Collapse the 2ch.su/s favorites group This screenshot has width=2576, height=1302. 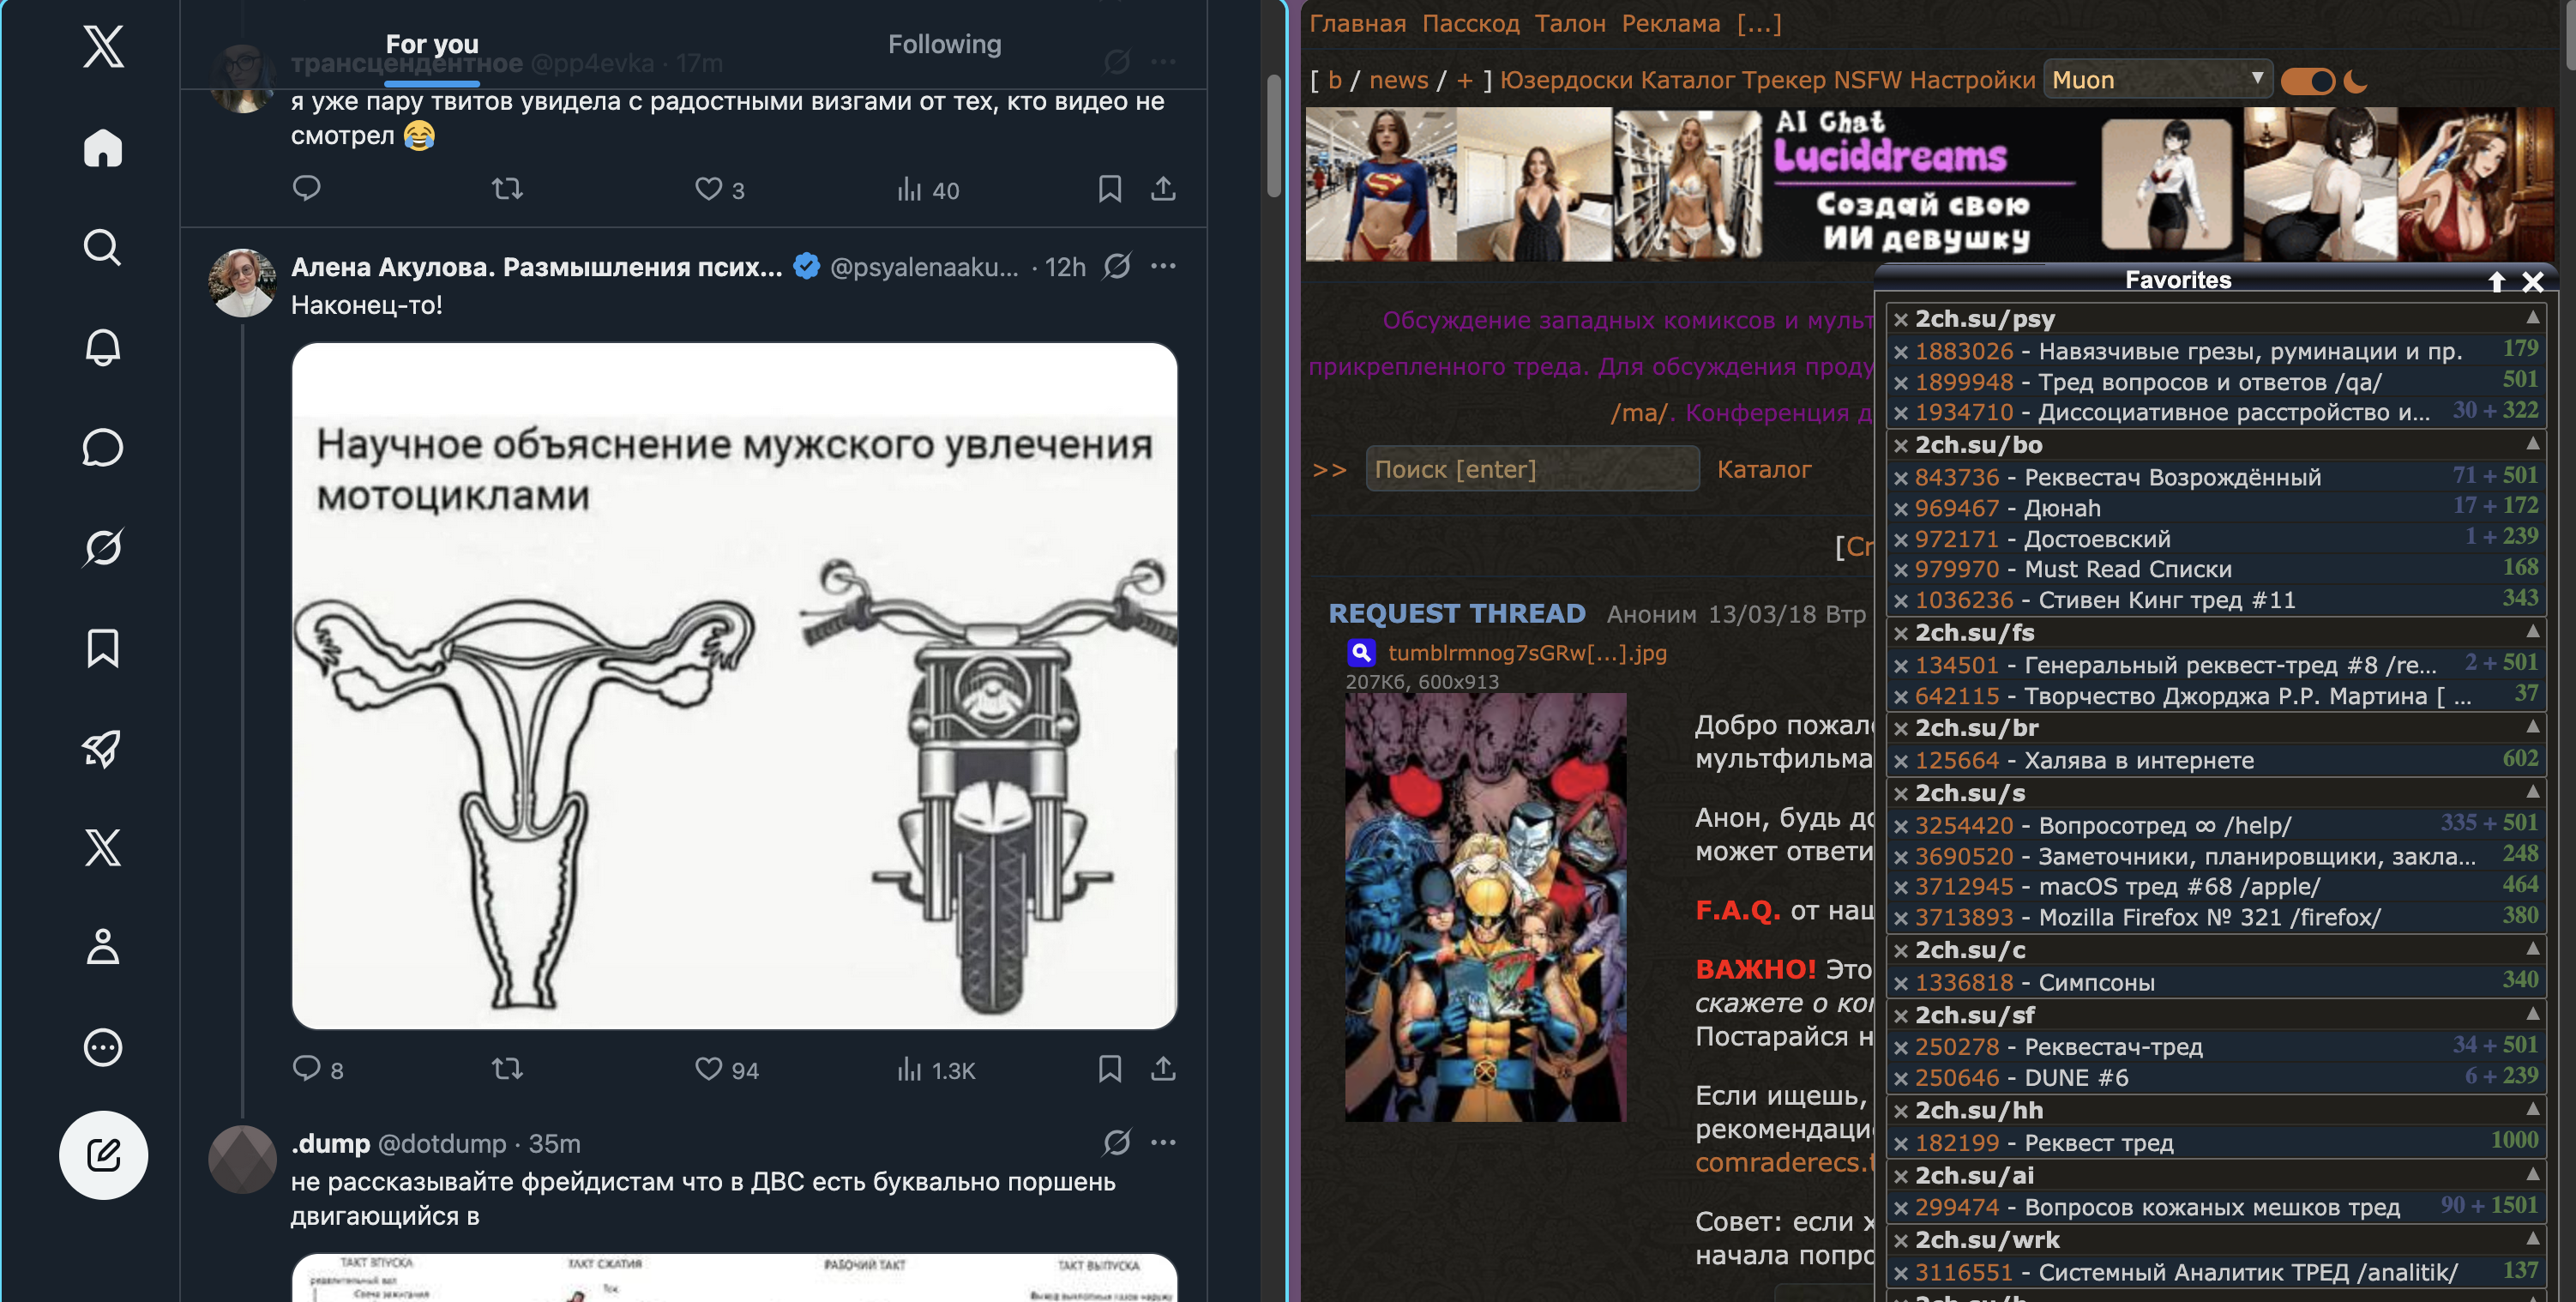[x=2532, y=791]
